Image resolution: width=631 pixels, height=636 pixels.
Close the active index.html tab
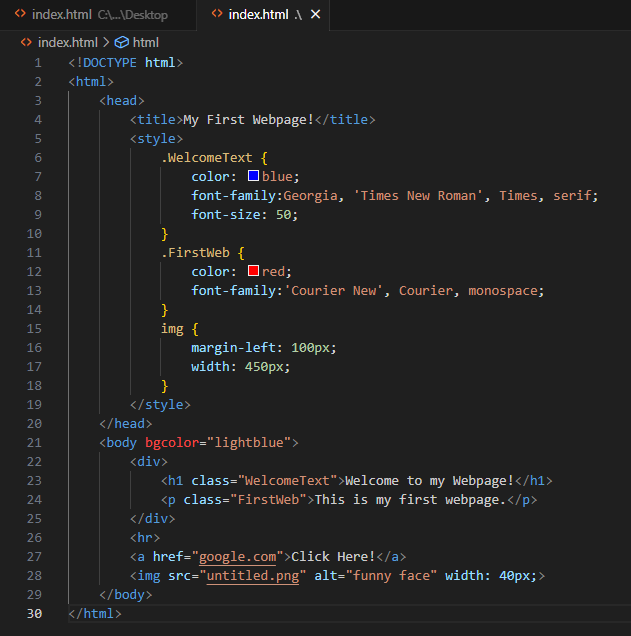[x=317, y=15]
